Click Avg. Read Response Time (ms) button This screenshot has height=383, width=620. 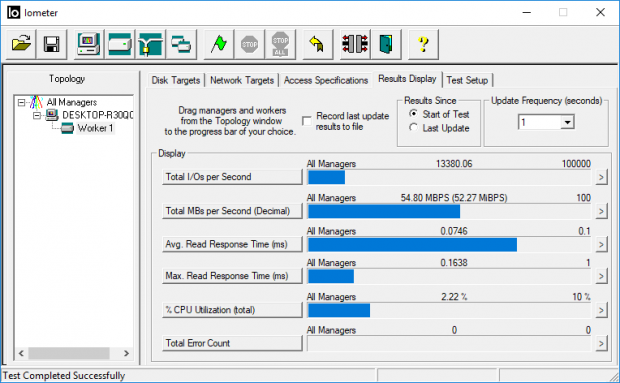tap(232, 244)
